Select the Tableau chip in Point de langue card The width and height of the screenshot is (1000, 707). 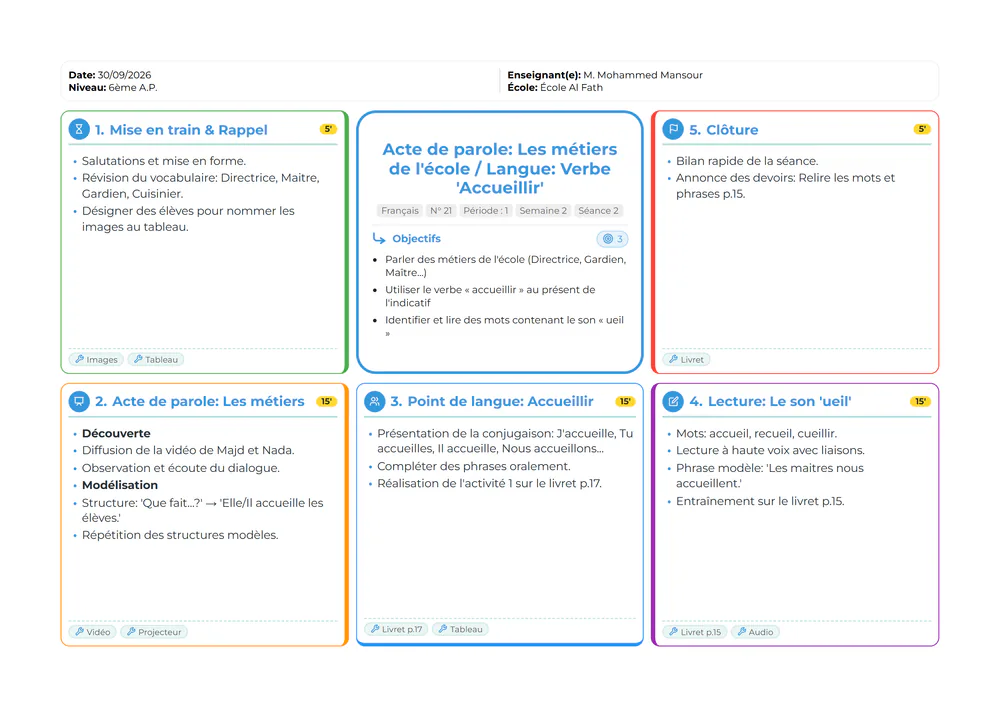tap(460, 629)
